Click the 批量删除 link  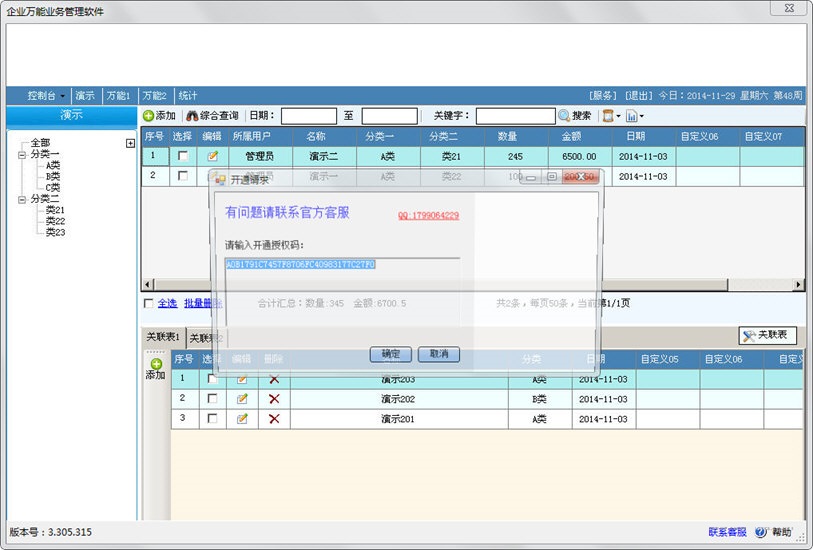point(203,303)
